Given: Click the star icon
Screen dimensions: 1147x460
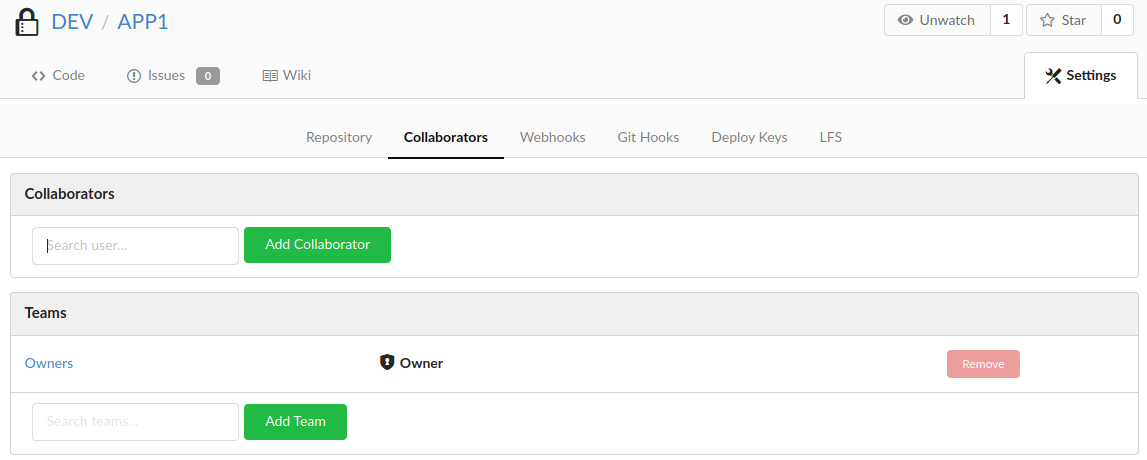Looking at the screenshot, I should pyautogui.click(x=1047, y=20).
